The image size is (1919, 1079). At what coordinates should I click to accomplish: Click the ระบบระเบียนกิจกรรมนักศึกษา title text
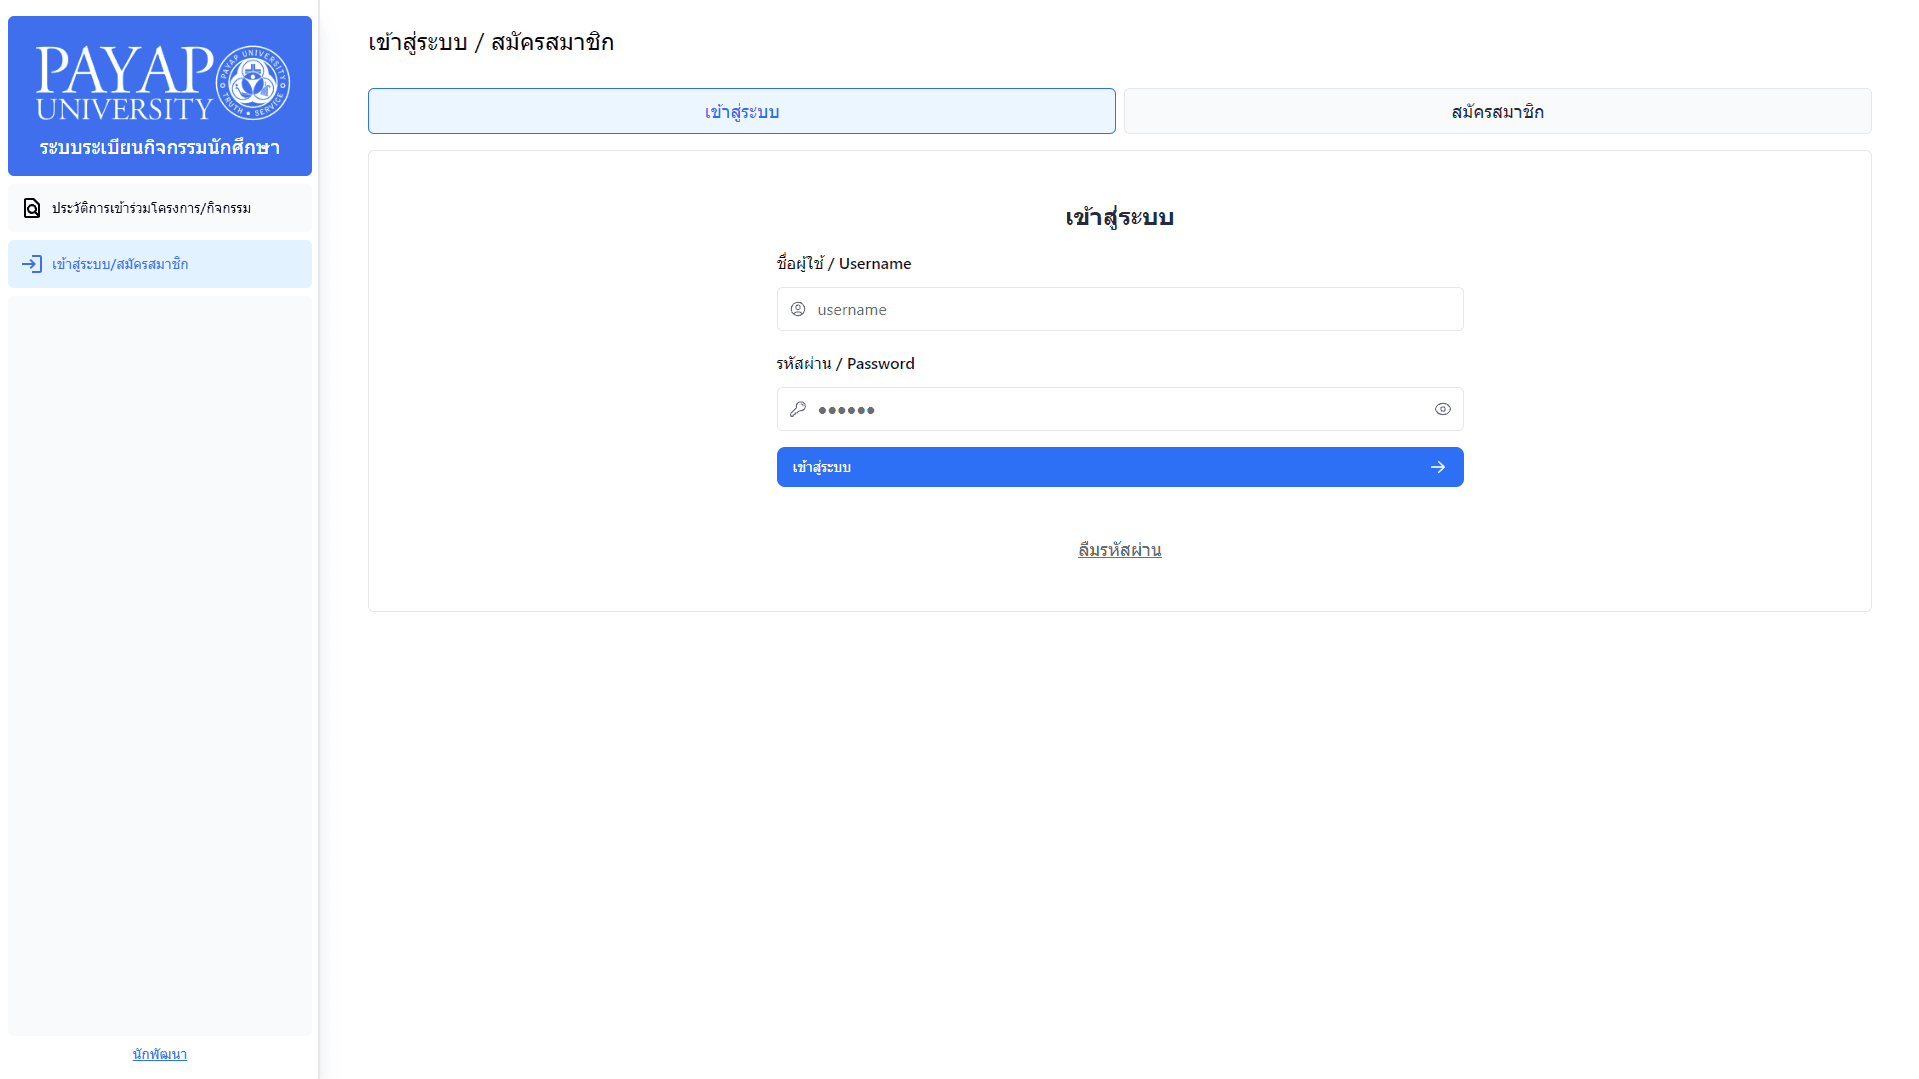[160, 147]
